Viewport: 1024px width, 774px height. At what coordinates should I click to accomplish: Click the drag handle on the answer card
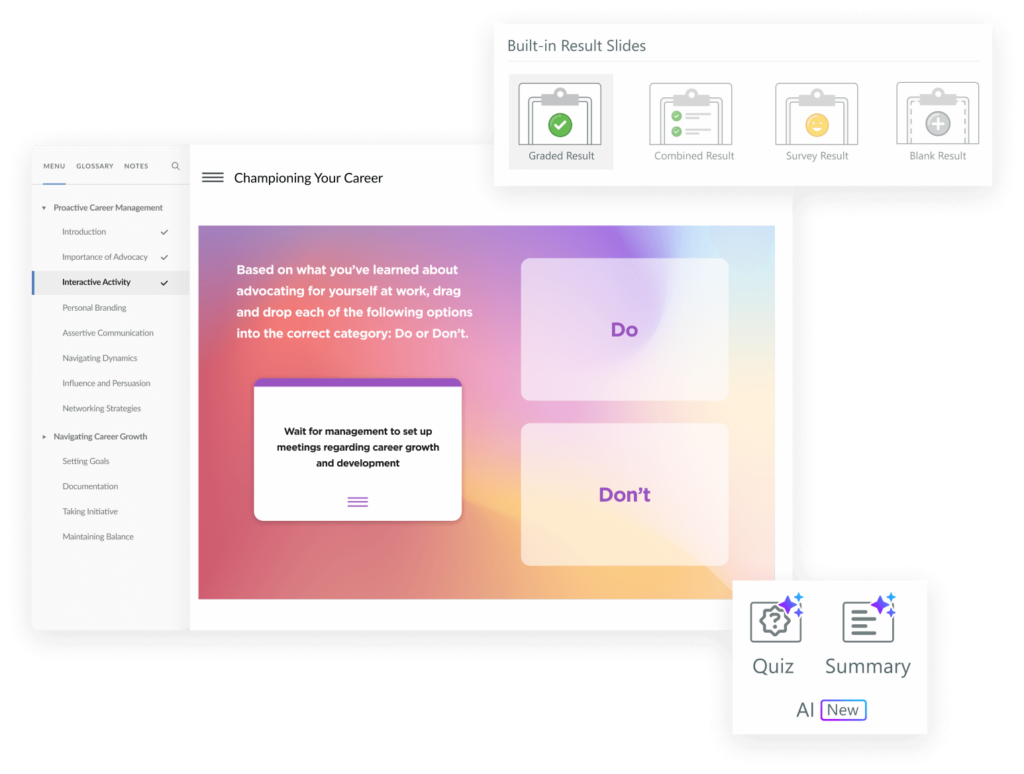click(357, 503)
